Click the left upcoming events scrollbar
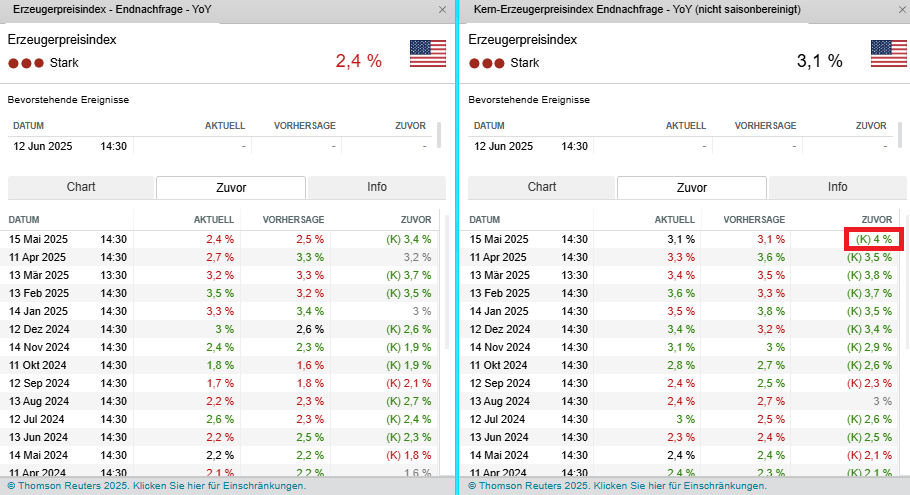910x495 pixels. (439, 135)
